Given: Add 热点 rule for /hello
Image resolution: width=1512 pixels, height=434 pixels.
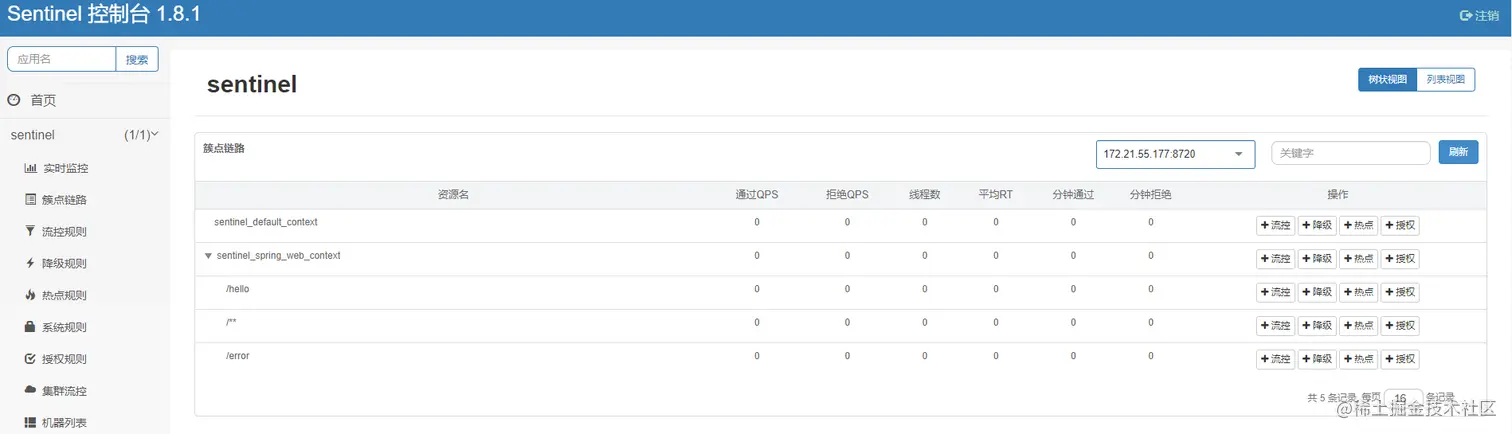Looking at the screenshot, I should [1359, 292].
